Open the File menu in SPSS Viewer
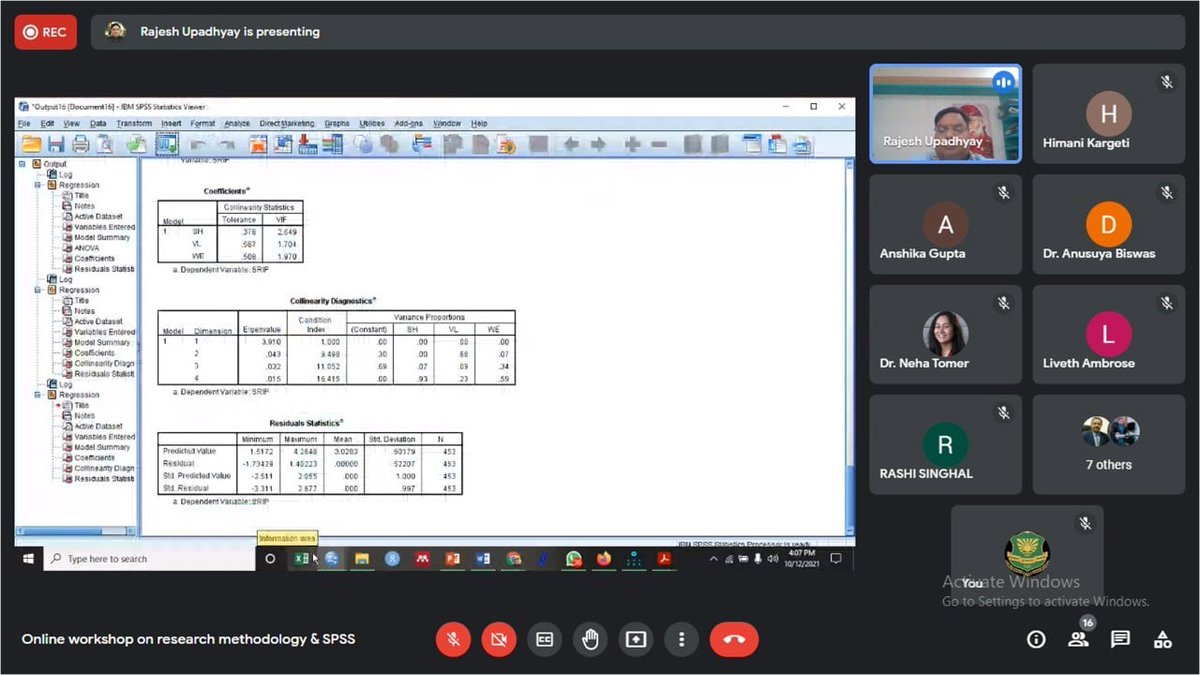This screenshot has height=675, width=1200. point(24,123)
